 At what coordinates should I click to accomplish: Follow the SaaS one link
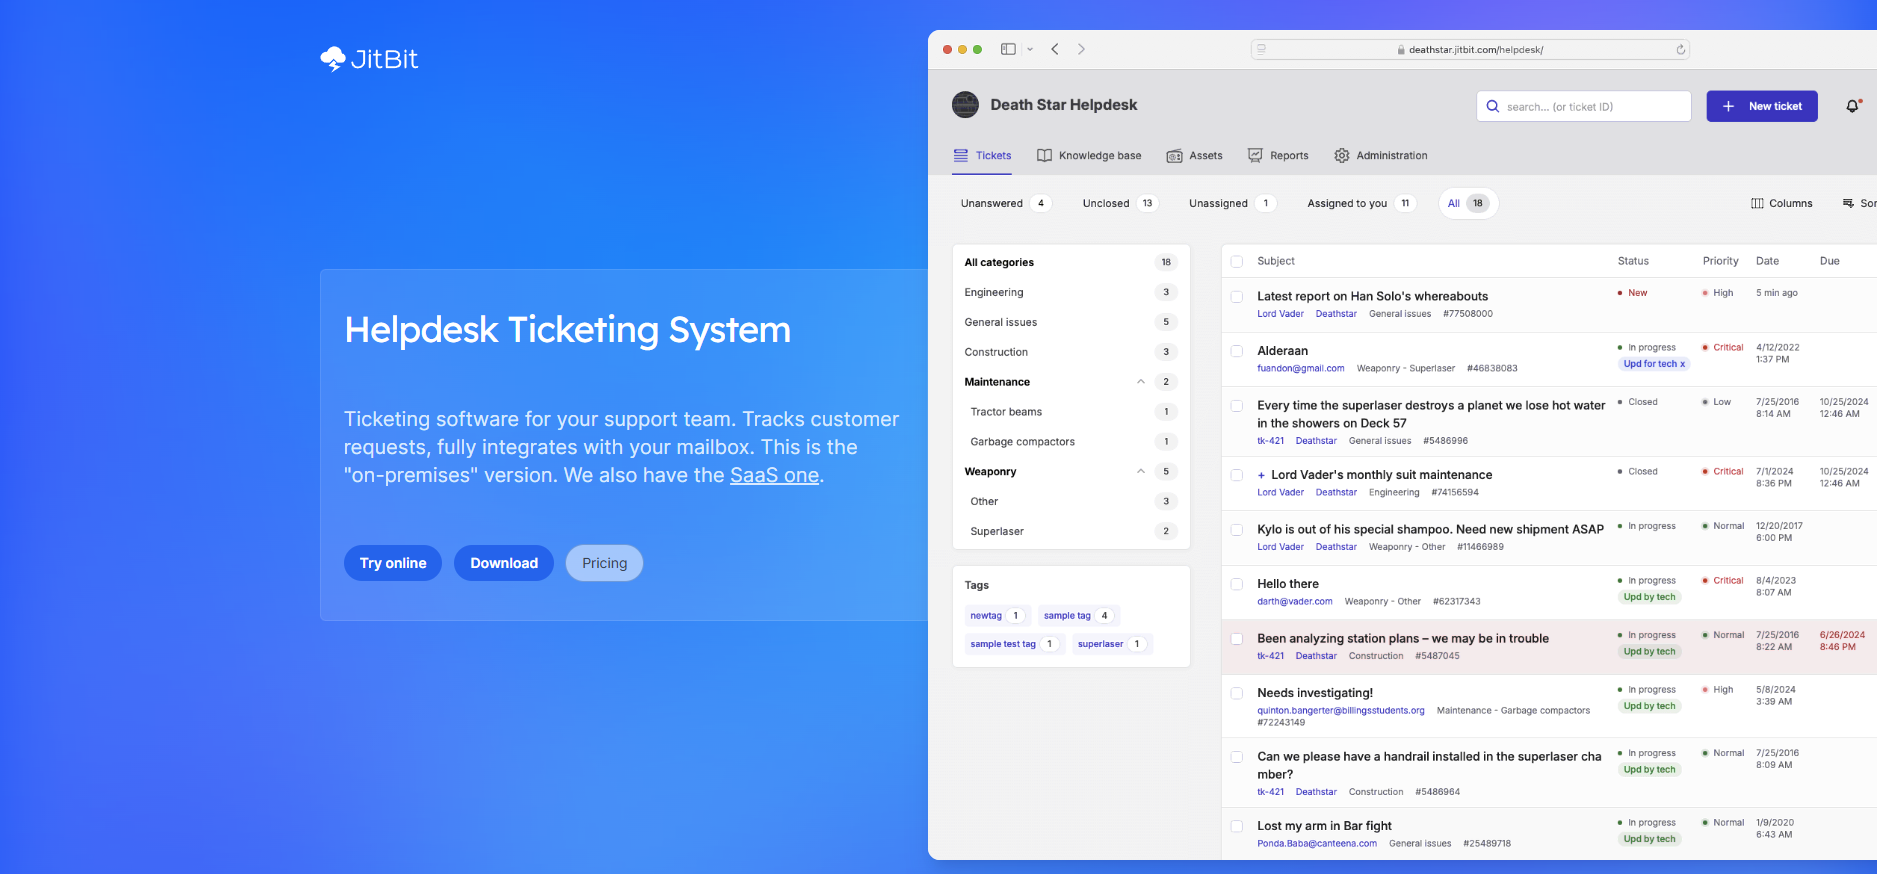[774, 476]
